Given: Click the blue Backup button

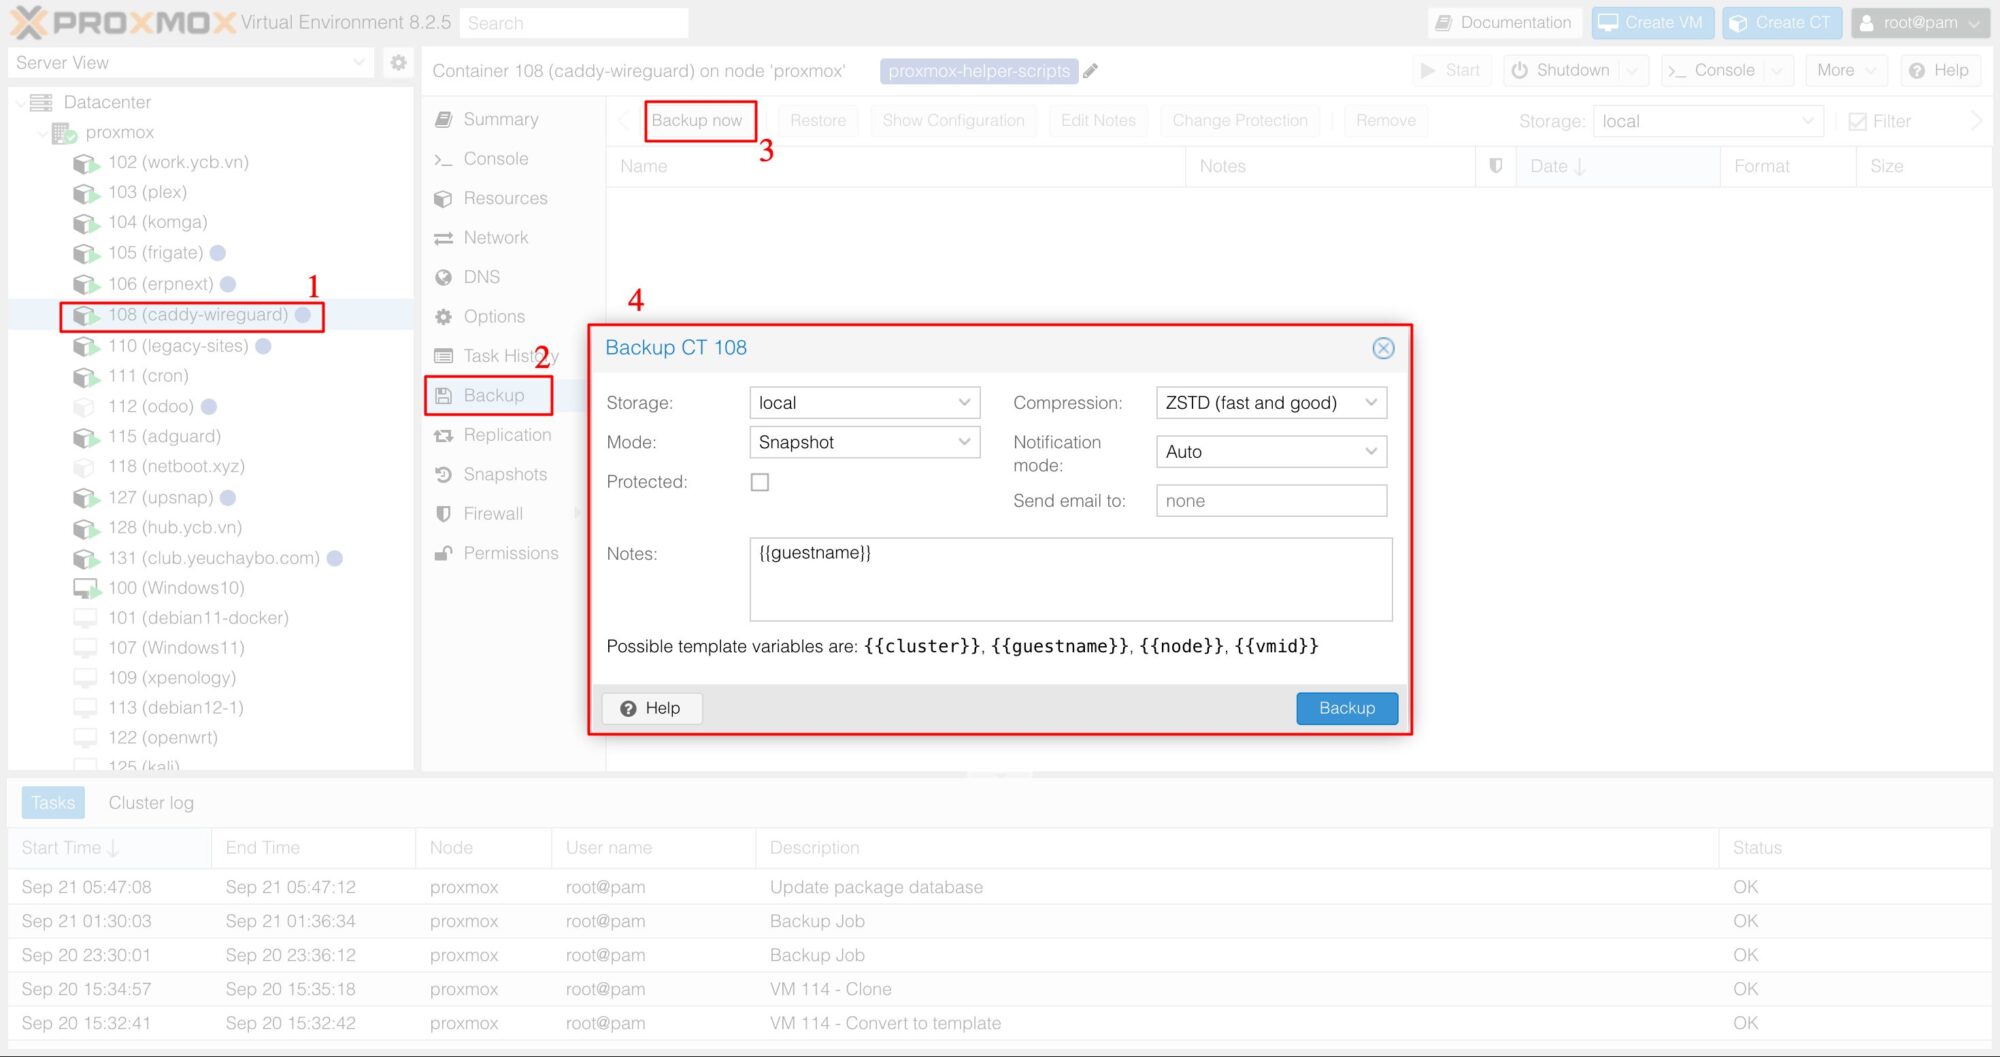Looking at the screenshot, I should pos(1346,708).
